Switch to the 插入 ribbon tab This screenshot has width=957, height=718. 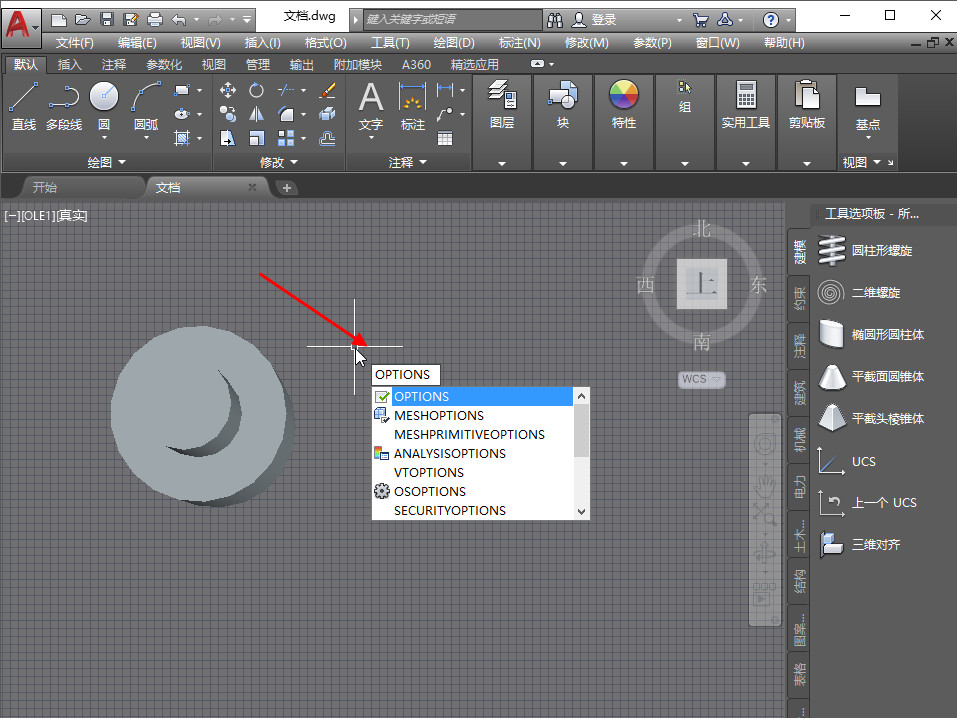pyautogui.click(x=69, y=64)
